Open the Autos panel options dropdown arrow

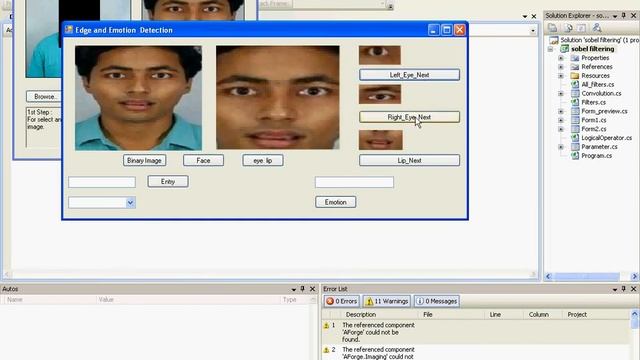[293, 289]
